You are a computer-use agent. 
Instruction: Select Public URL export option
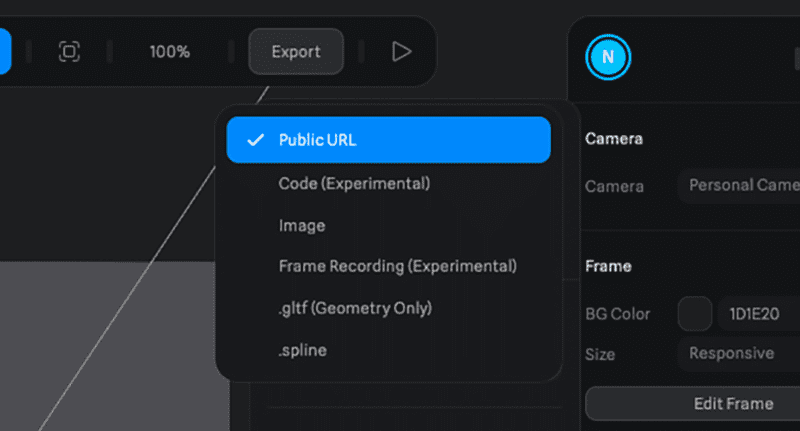coord(388,140)
